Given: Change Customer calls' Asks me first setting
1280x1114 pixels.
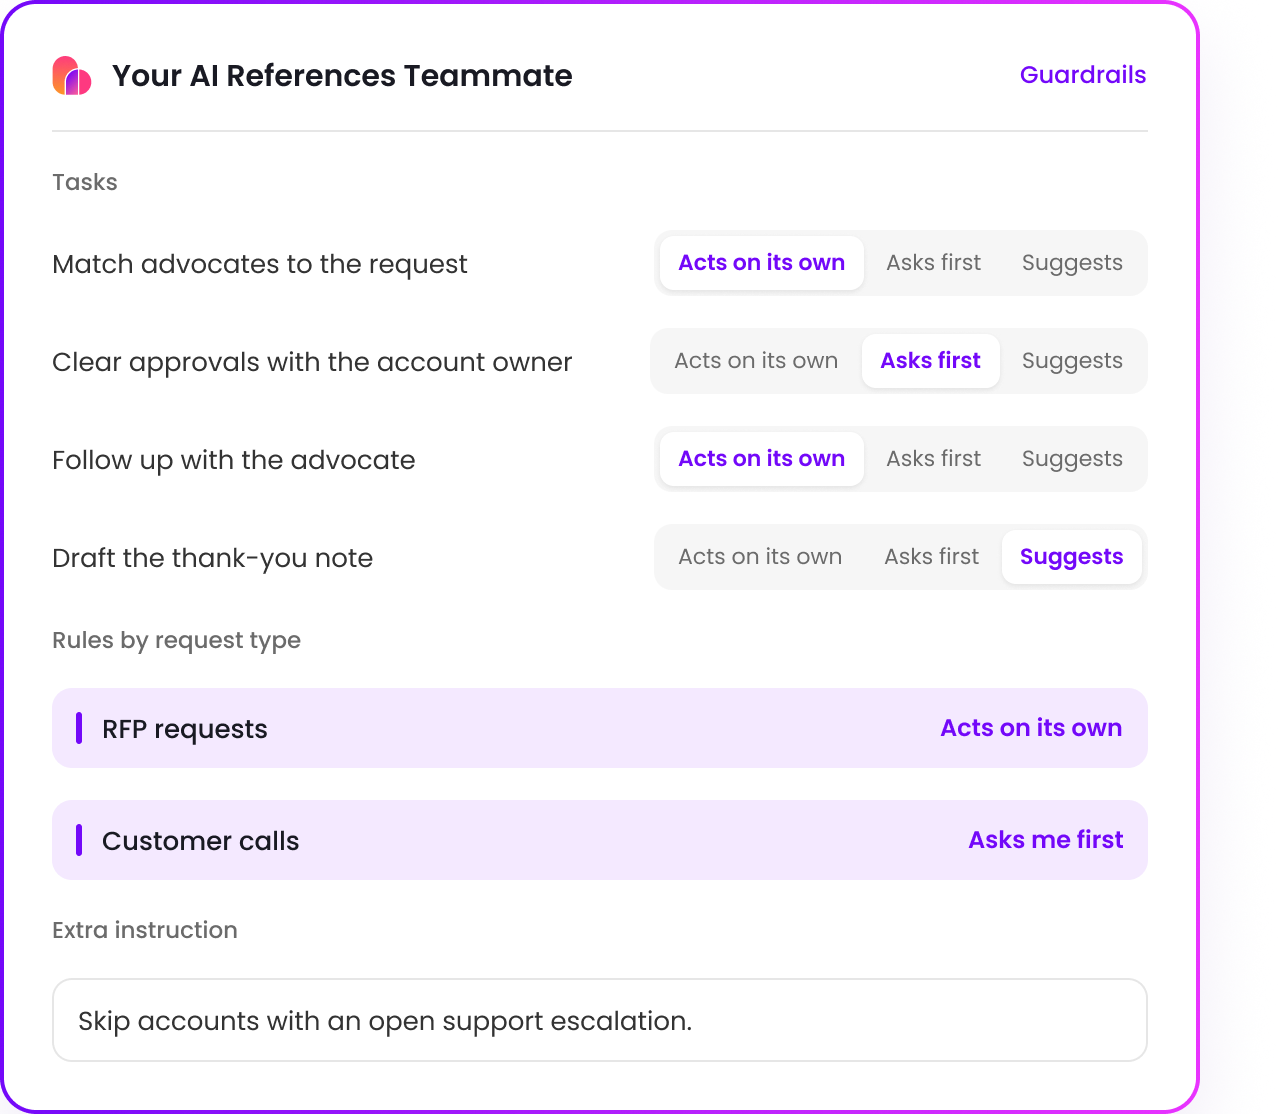Looking at the screenshot, I should click(x=1046, y=840).
